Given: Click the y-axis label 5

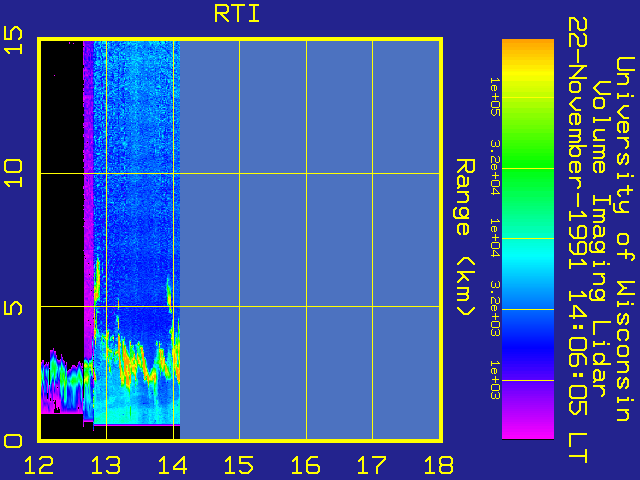Looking at the screenshot, I should (x=13, y=308).
